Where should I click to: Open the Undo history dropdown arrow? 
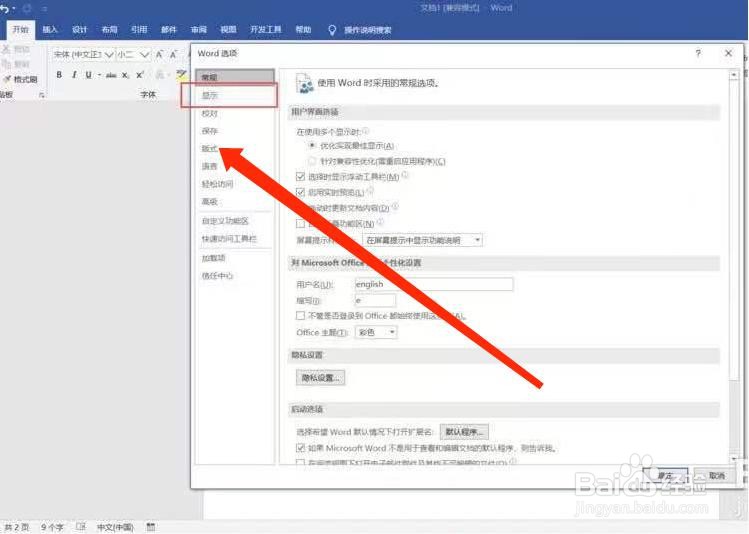[x=13, y=9]
